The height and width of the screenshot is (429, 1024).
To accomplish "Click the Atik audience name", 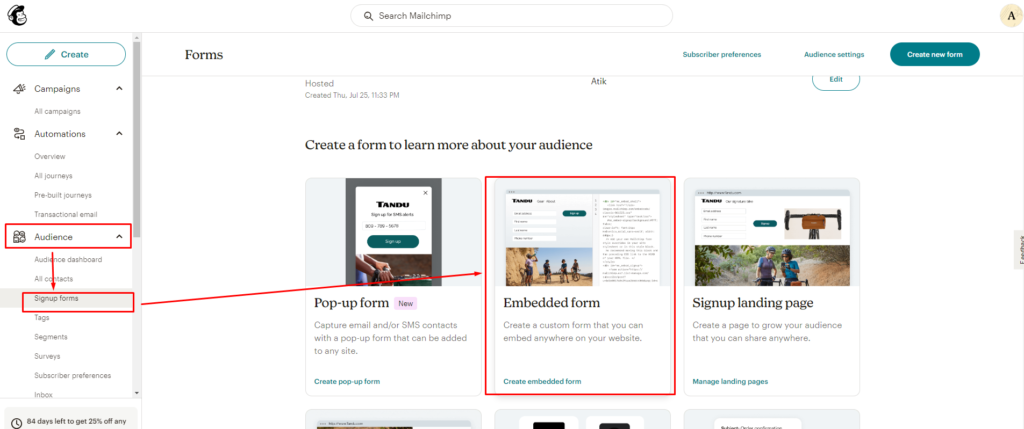I will click(599, 82).
